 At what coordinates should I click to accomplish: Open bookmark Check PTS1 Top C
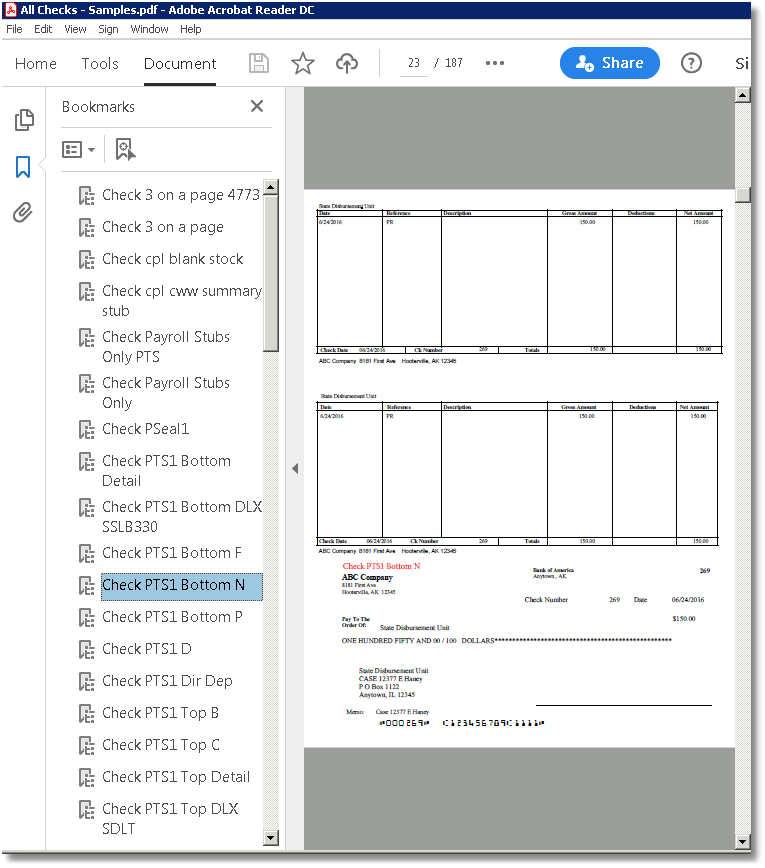coord(161,745)
